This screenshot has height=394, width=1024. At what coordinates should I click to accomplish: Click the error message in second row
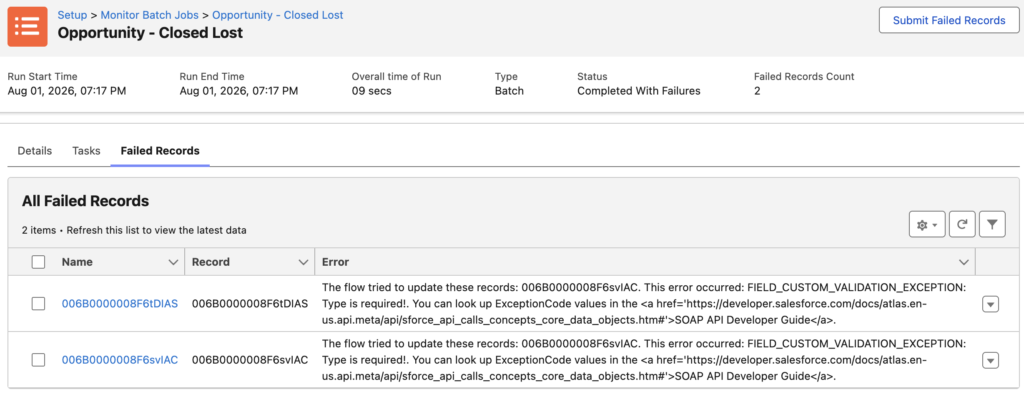click(x=645, y=360)
